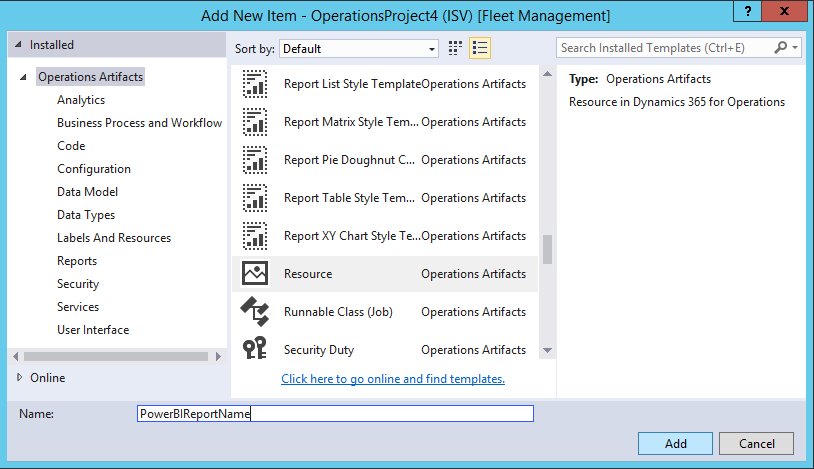Expand the Online section

pyautogui.click(x=19, y=378)
